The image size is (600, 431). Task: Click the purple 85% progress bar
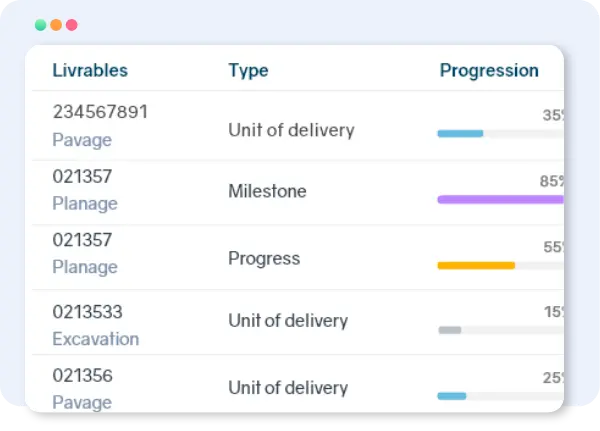(x=500, y=199)
